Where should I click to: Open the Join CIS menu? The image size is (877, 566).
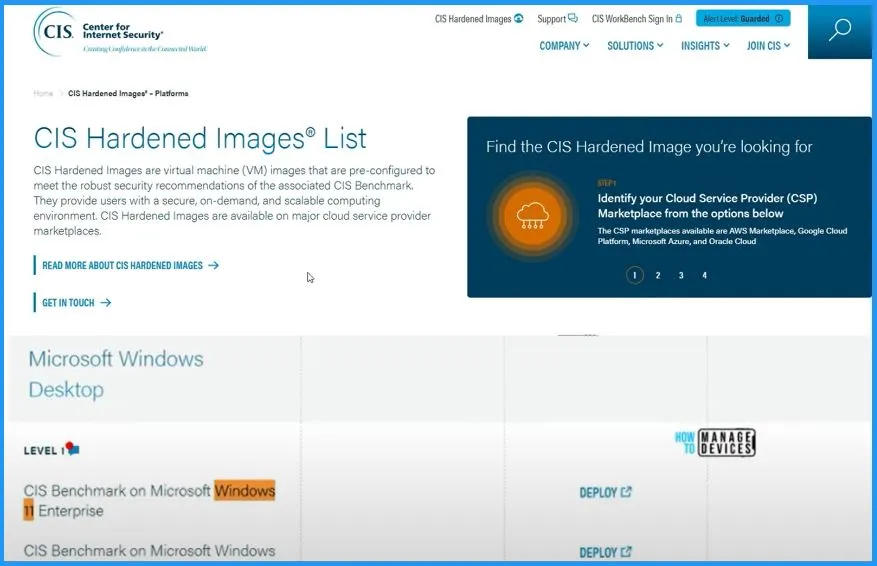[768, 46]
